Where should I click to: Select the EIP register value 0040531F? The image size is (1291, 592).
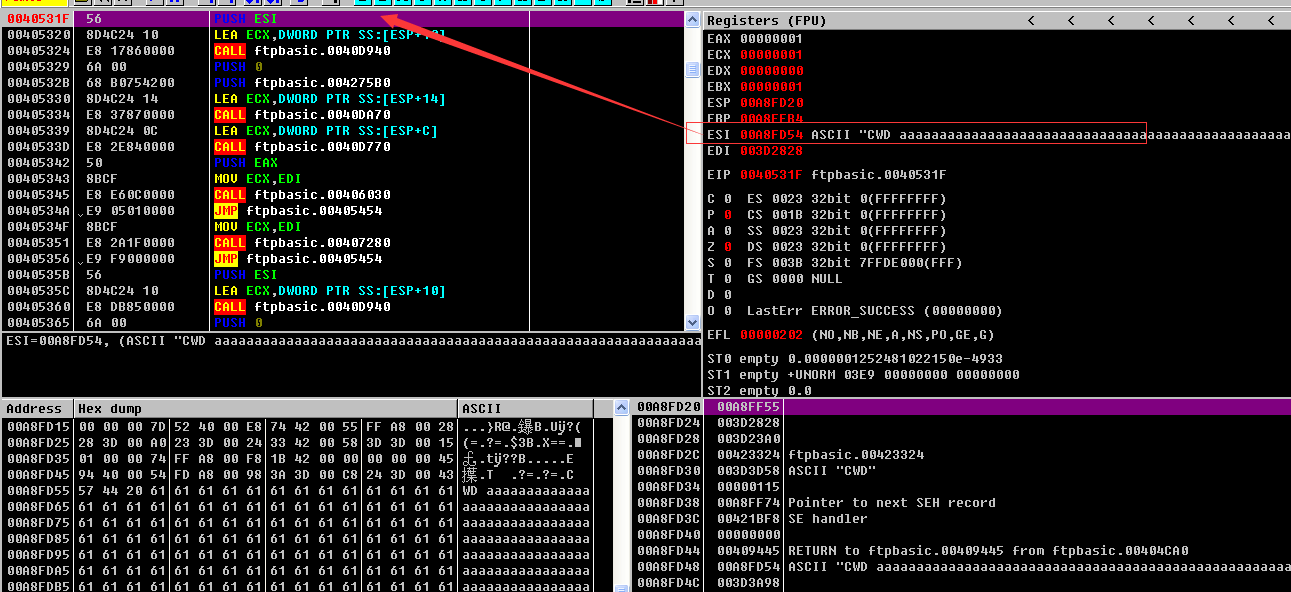click(x=771, y=175)
